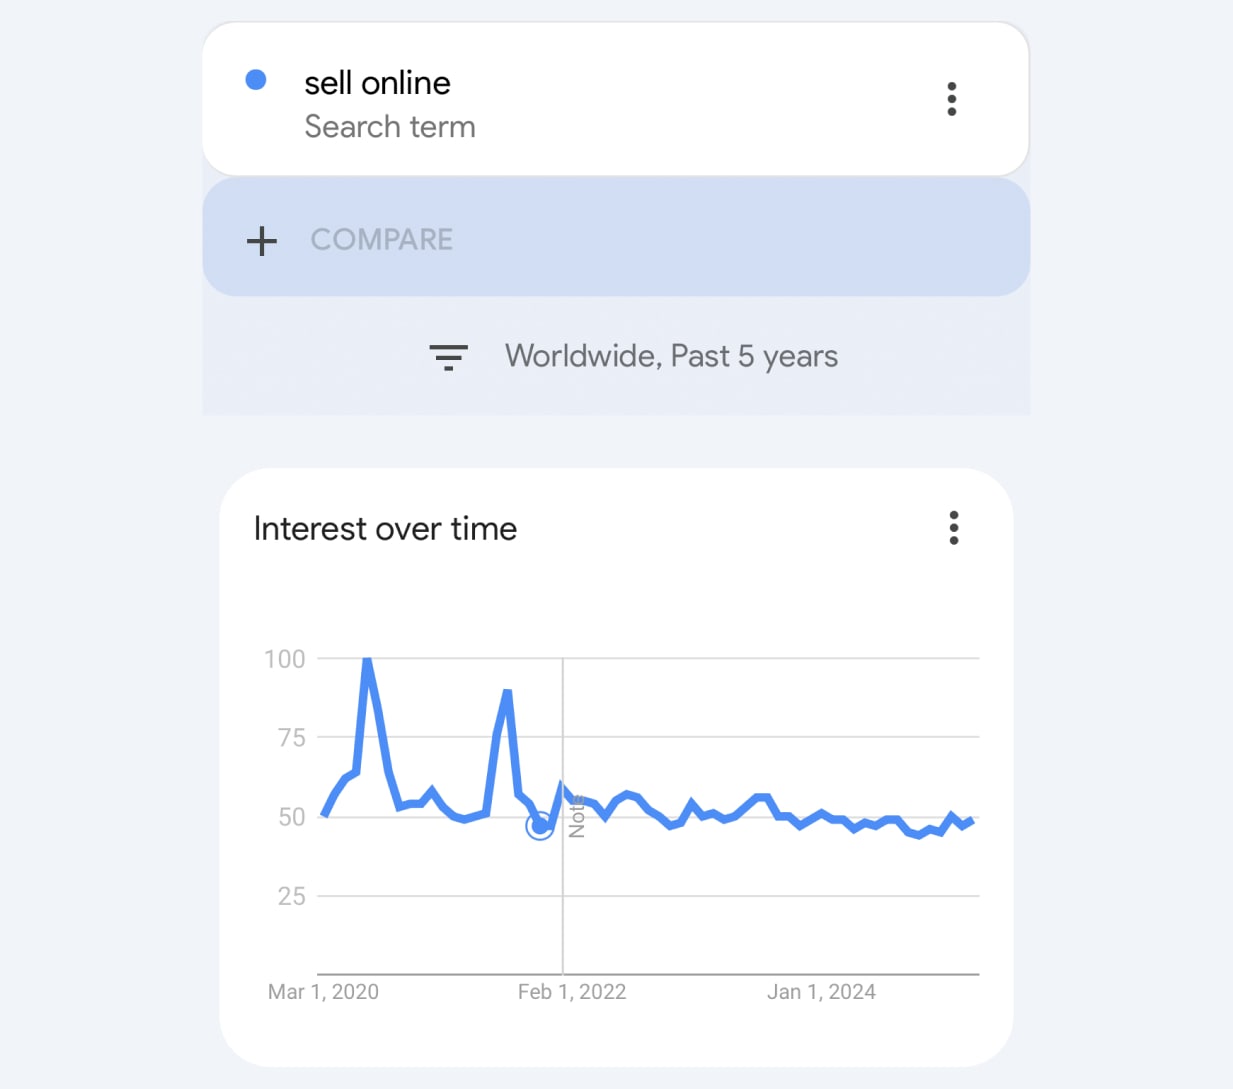The image size is (1233, 1089).
Task: Click the Worldwide, Past 5 years filter text
Action: pyautogui.click(x=672, y=356)
